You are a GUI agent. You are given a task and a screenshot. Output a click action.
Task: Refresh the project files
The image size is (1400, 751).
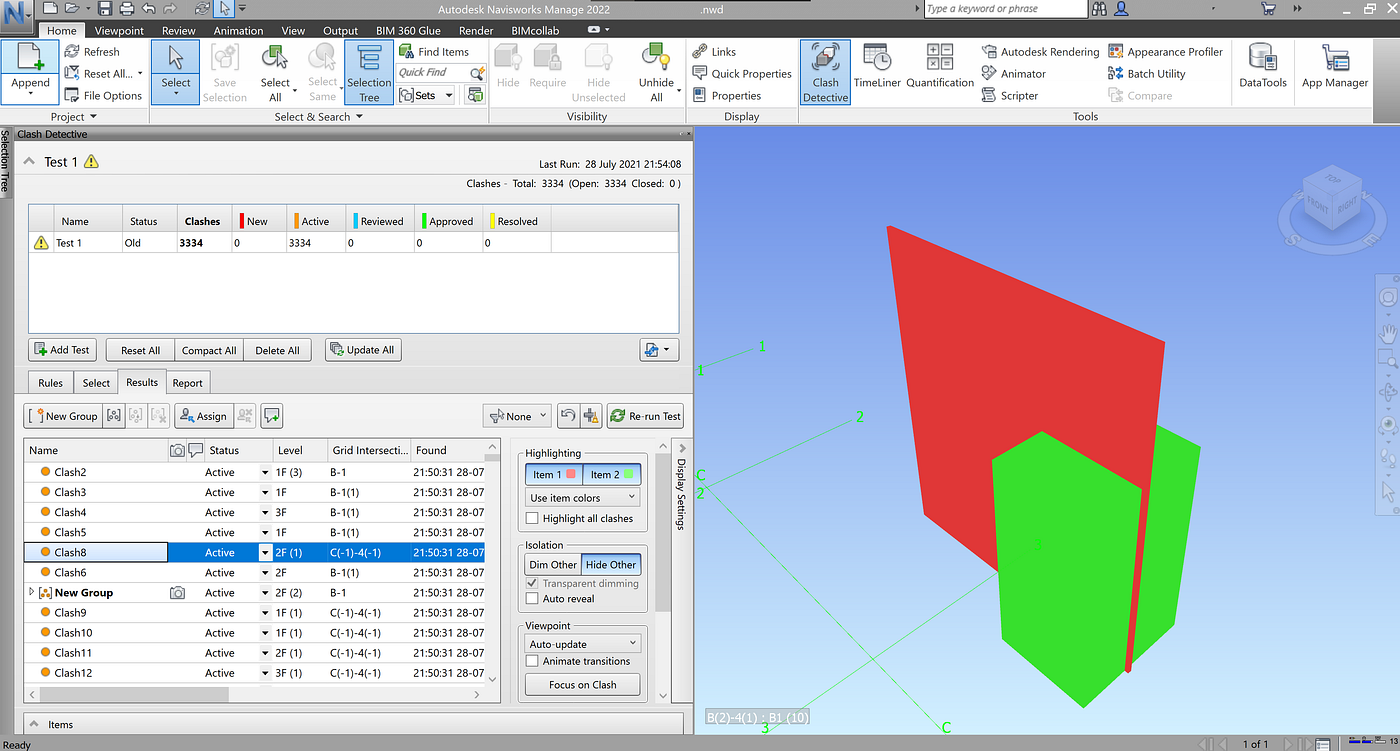pyautogui.click(x=92, y=52)
